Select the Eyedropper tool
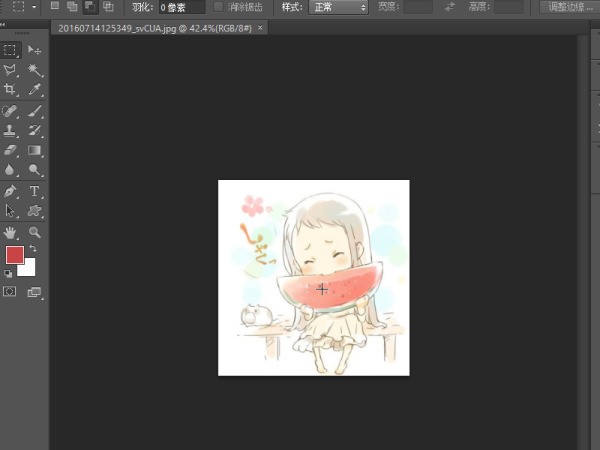Image resolution: width=600 pixels, height=450 pixels. pyautogui.click(x=35, y=90)
